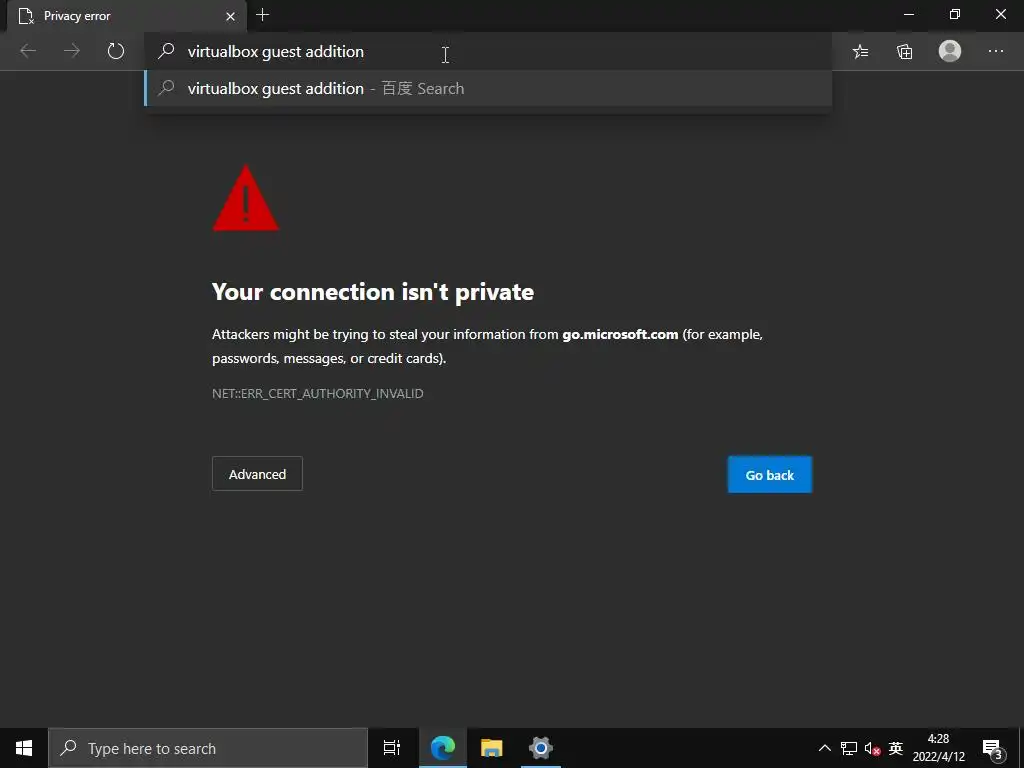The width and height of the screenshot is (1024, 768).
Task: Click the muted volume tray icon
Action: click(872, 748)
